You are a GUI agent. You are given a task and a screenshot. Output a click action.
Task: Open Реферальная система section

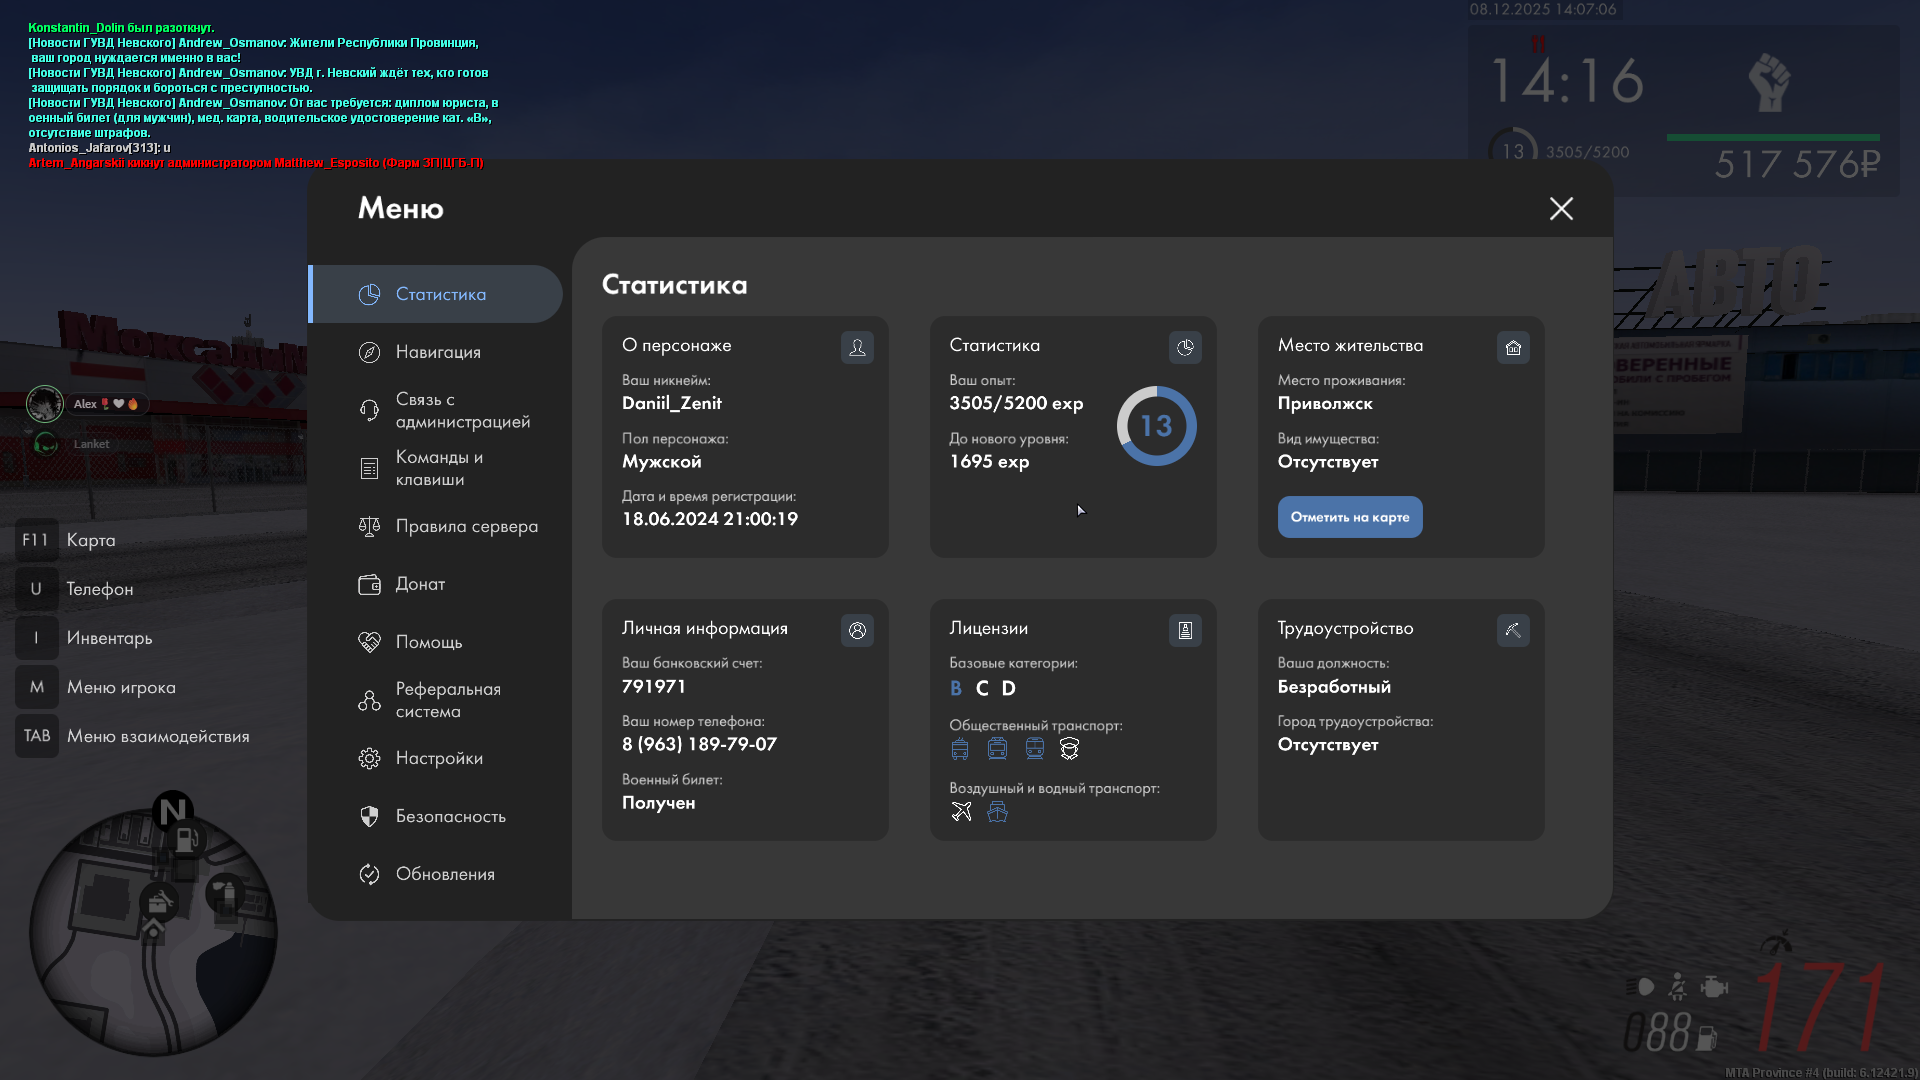[446, 700]
